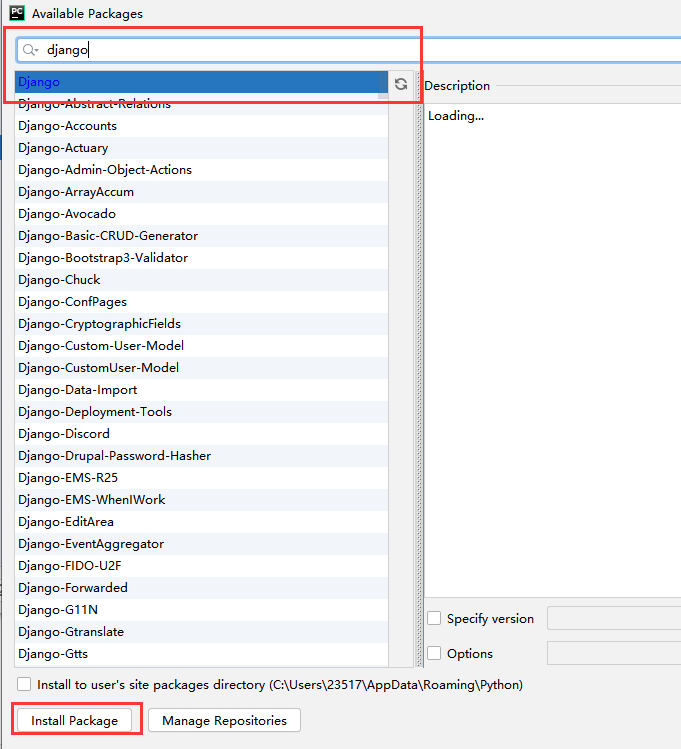This screenshot has width=681, height=749.
Task: Select Django-Discord package
Action: [202, 433]
